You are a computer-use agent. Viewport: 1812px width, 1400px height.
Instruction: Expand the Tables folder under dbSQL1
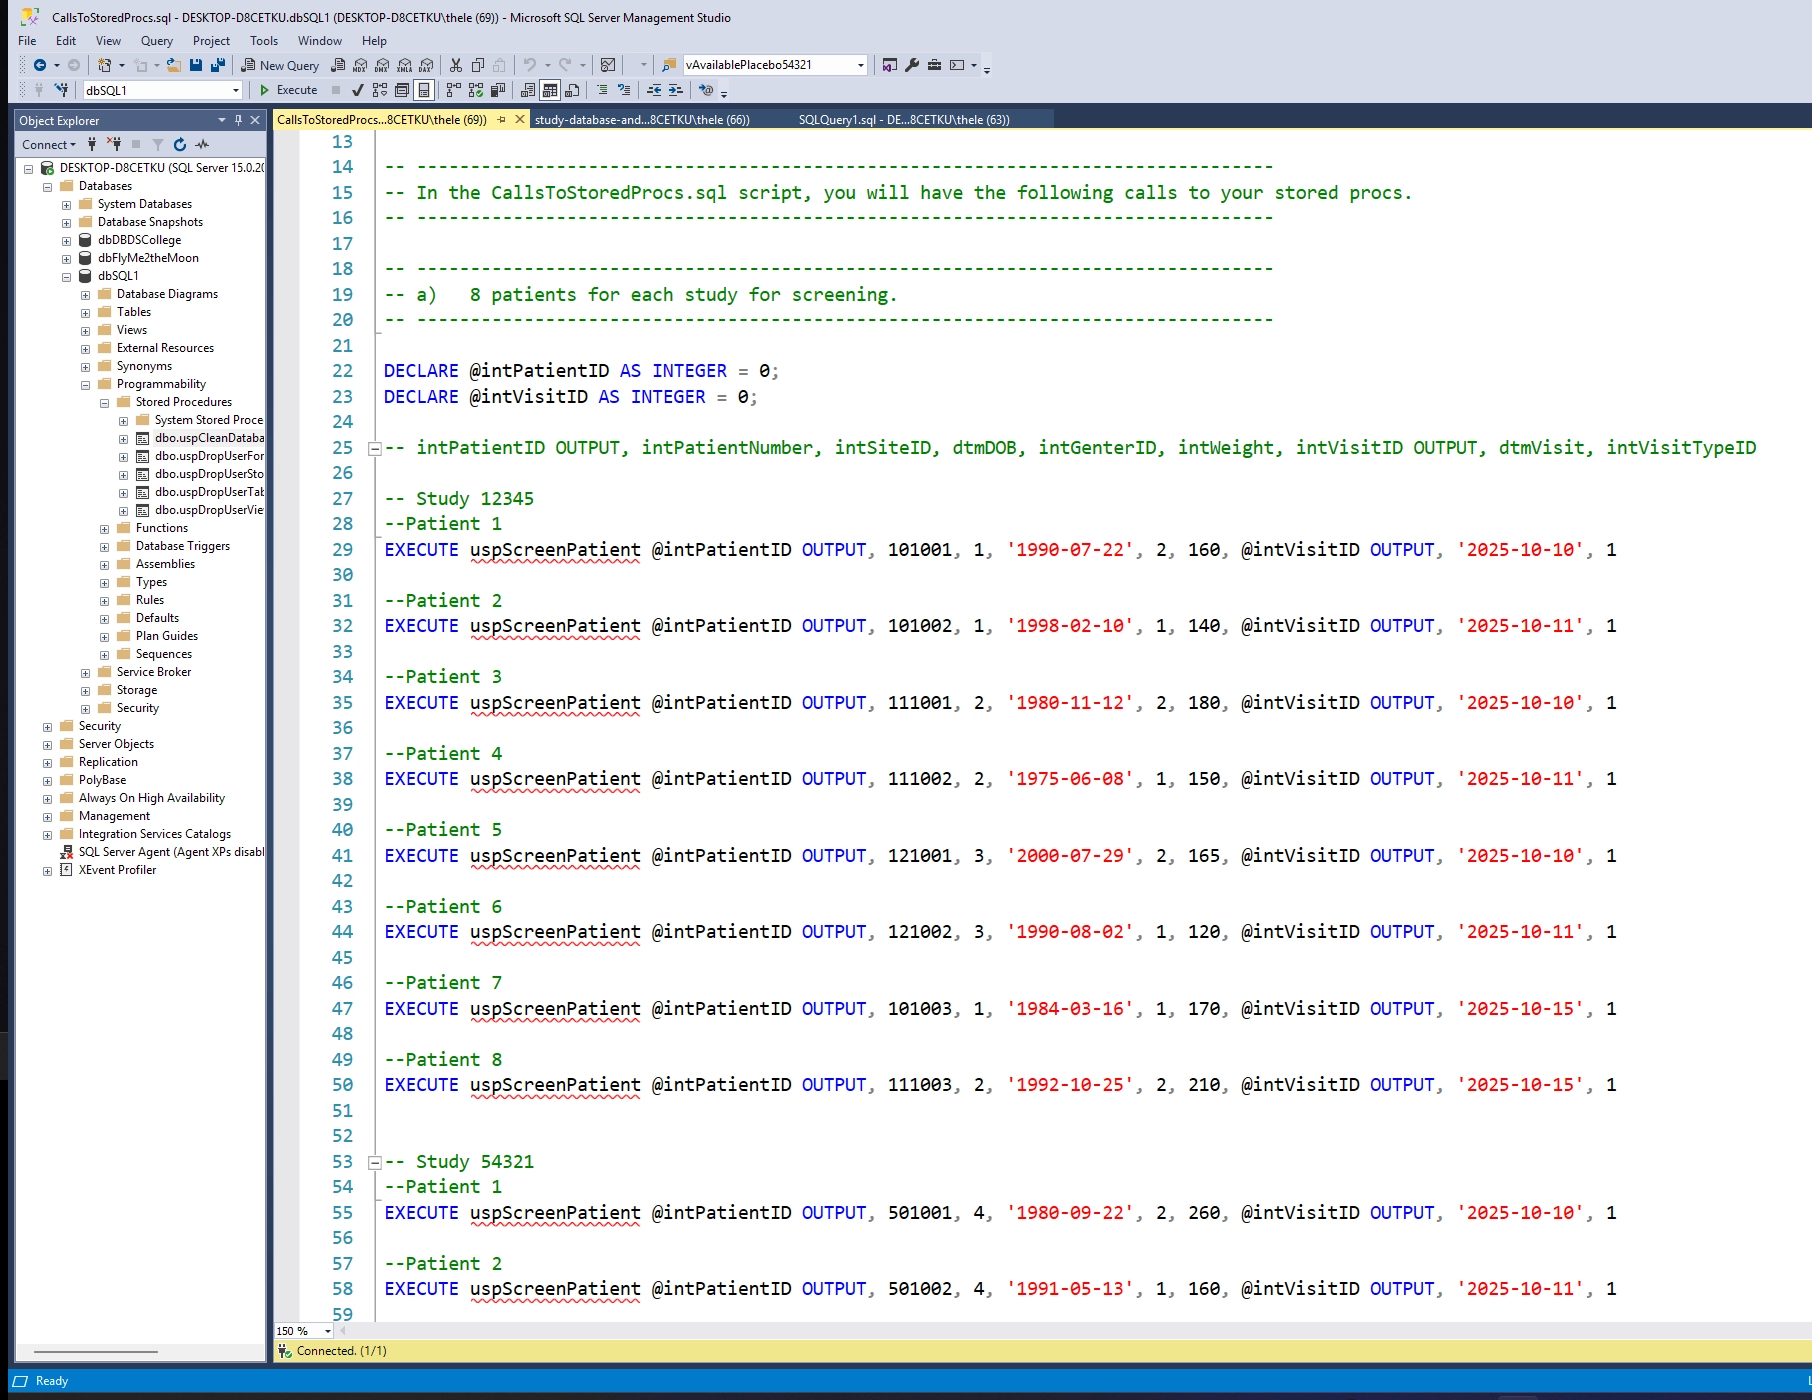point(86,312)
